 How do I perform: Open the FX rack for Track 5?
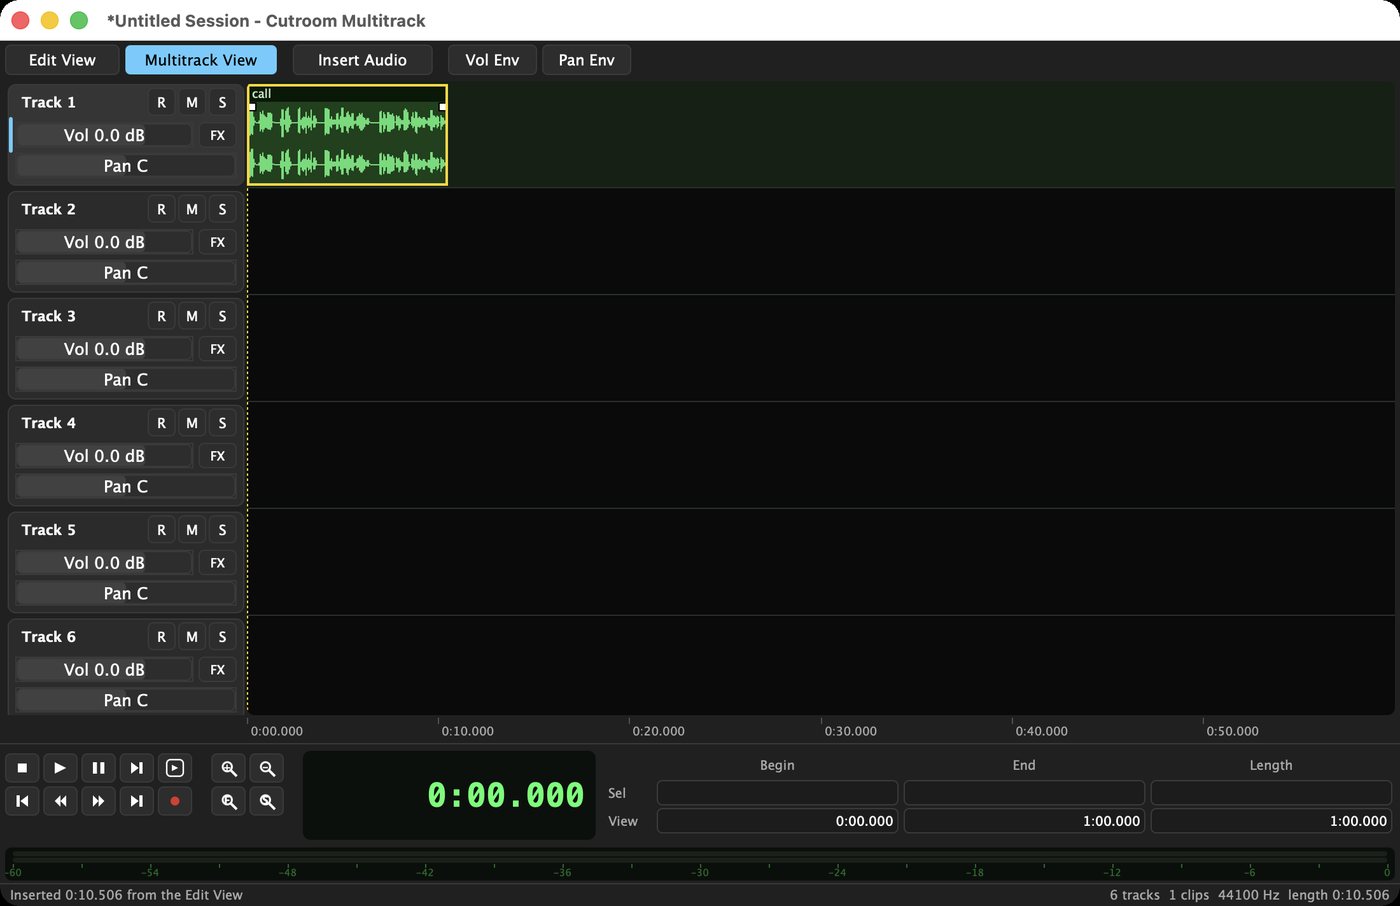218,563
